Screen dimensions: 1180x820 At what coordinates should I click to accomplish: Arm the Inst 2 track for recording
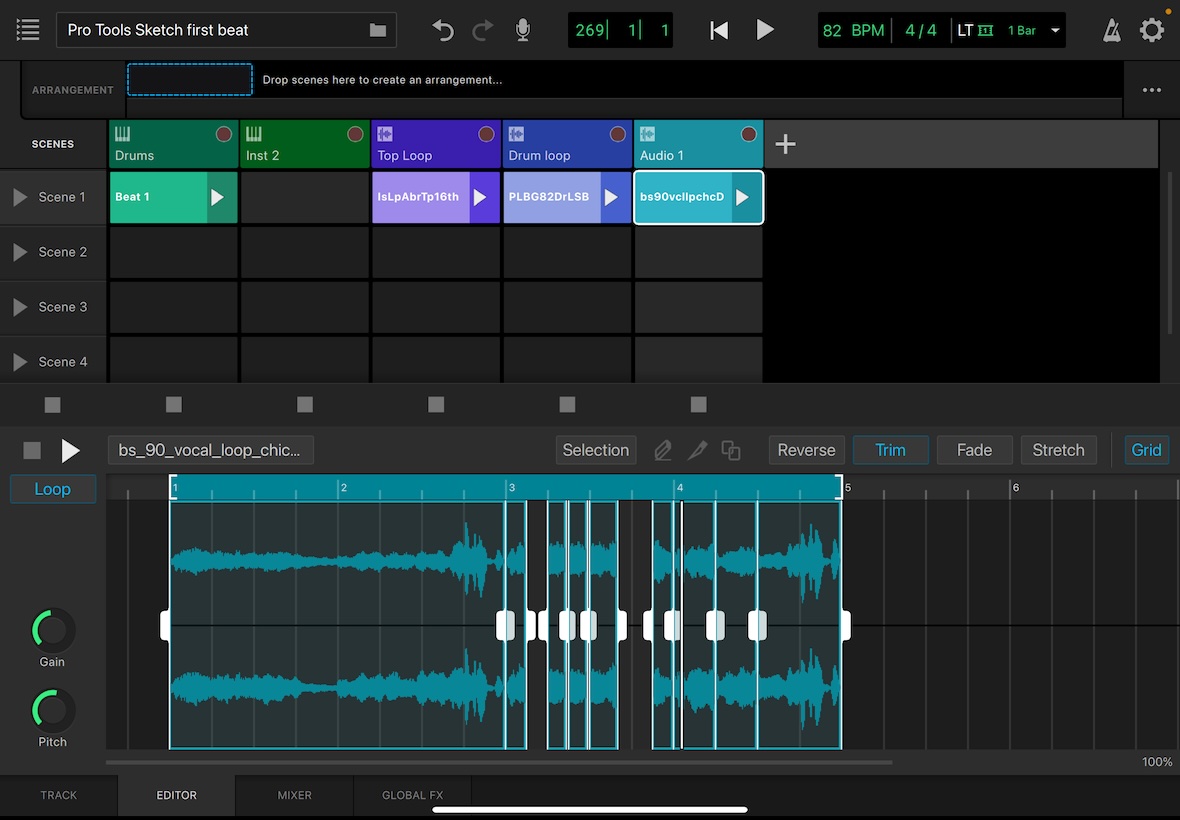coord(355,134)
